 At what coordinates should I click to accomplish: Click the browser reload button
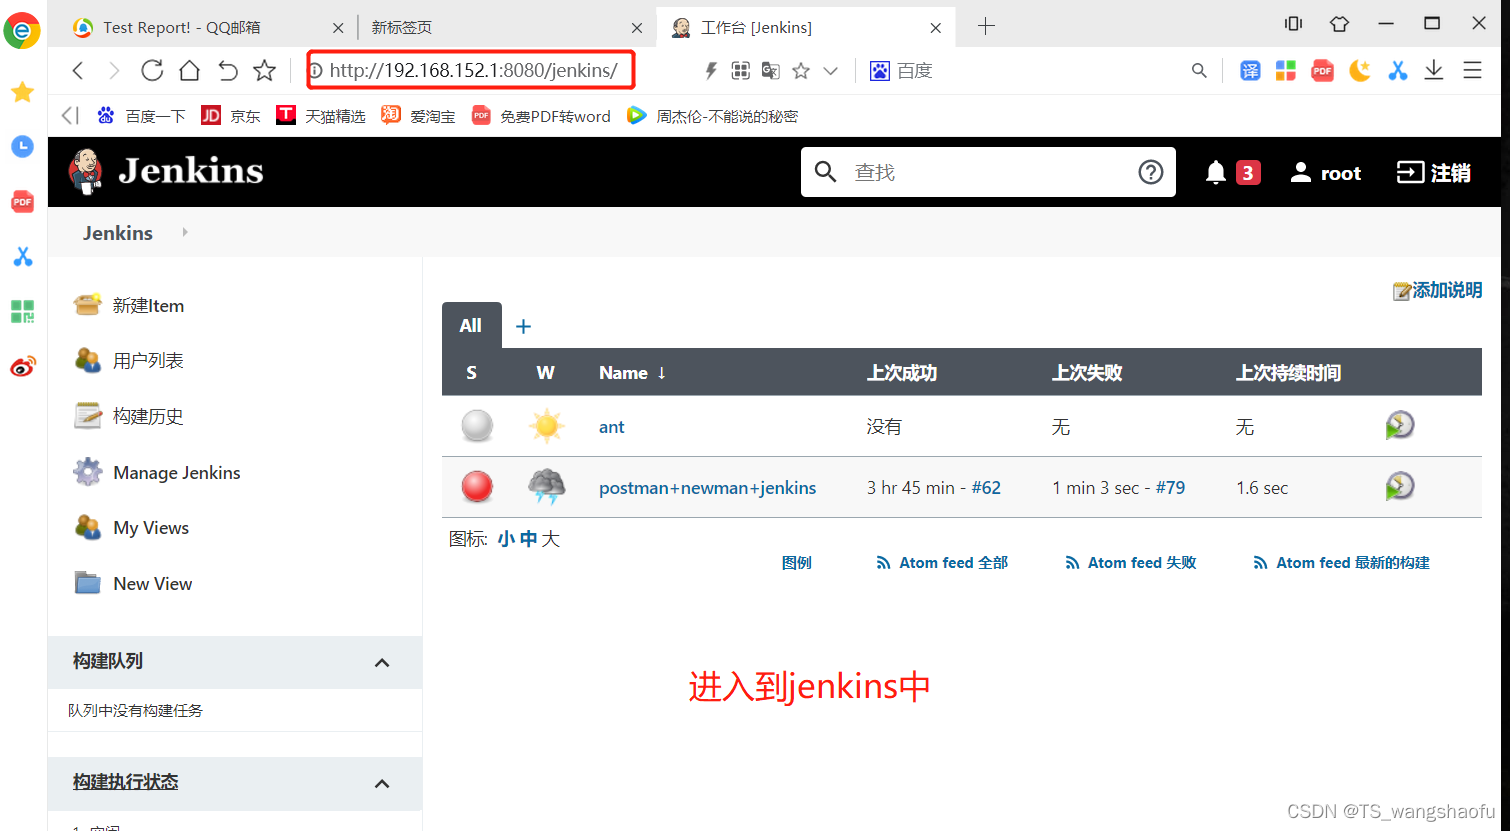[x=152, y=70]
